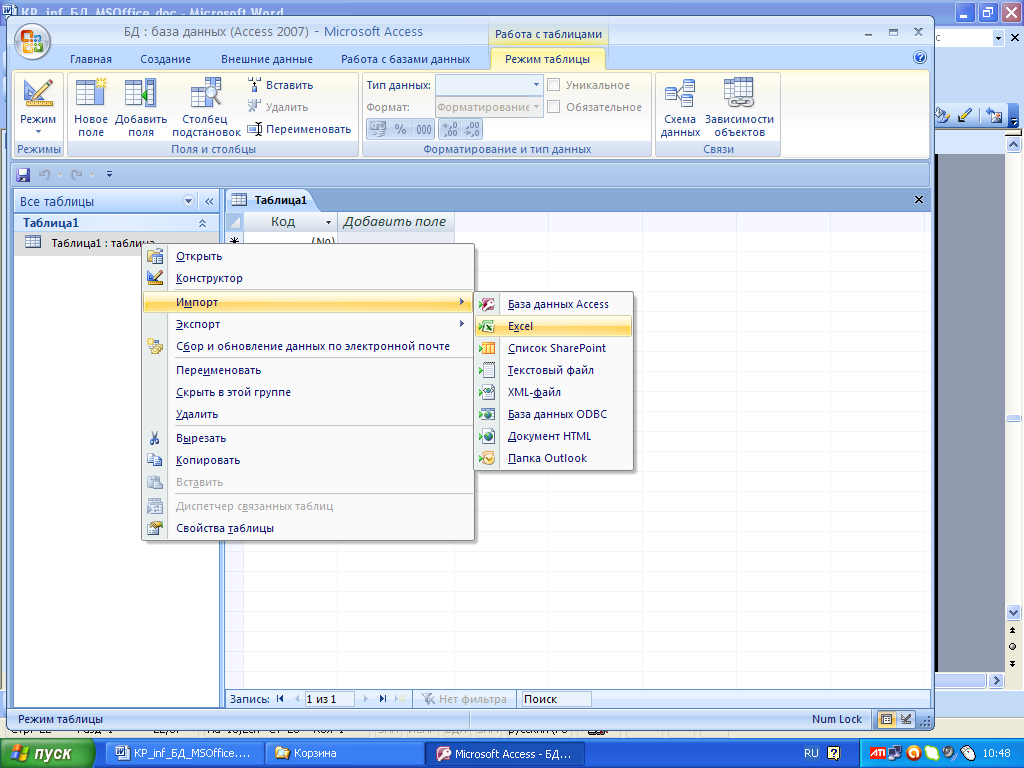Select Список SharePoint in the import submenu

click(x=554, y=348)
